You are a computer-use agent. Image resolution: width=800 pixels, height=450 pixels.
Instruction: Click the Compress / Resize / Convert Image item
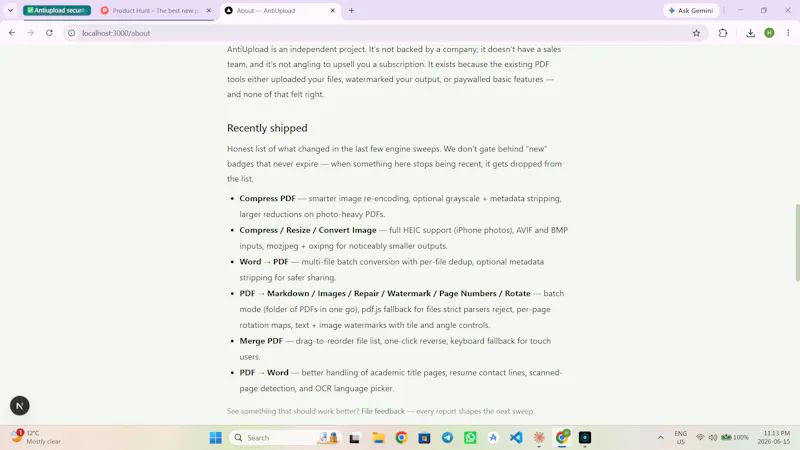[308, 230]
